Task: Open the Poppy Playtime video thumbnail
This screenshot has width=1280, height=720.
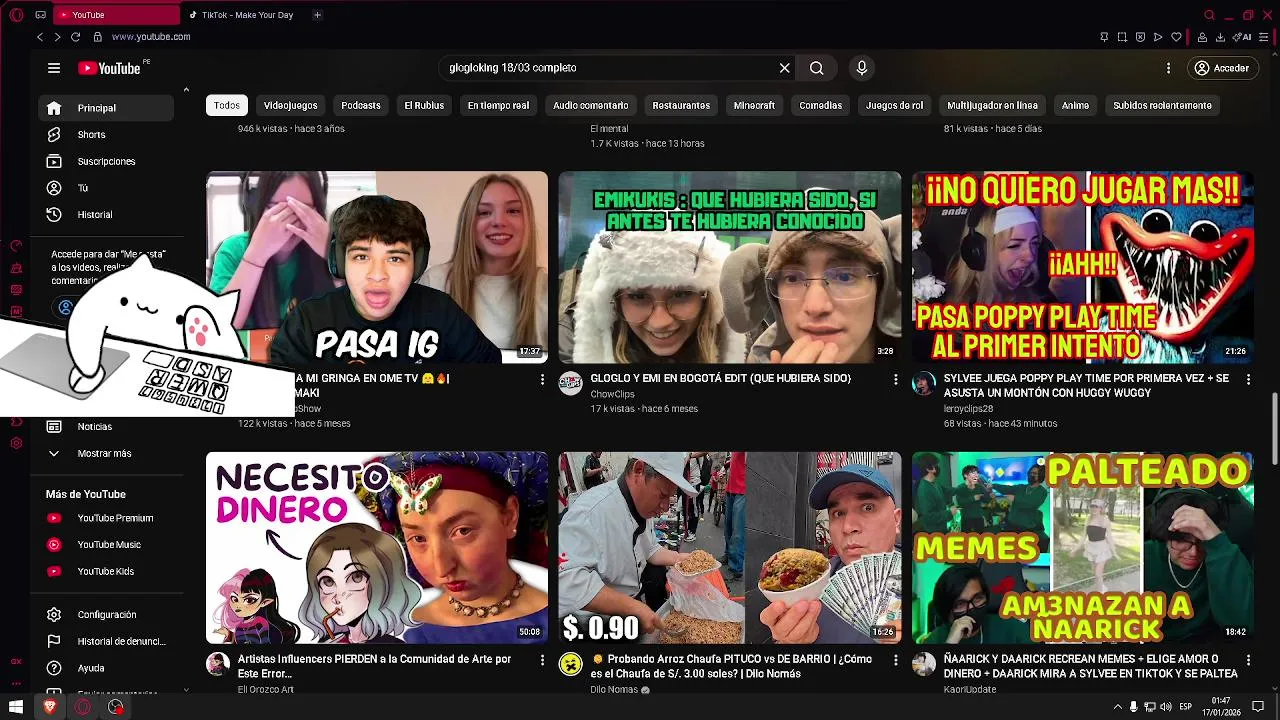Action: [x=1082, y=267]
